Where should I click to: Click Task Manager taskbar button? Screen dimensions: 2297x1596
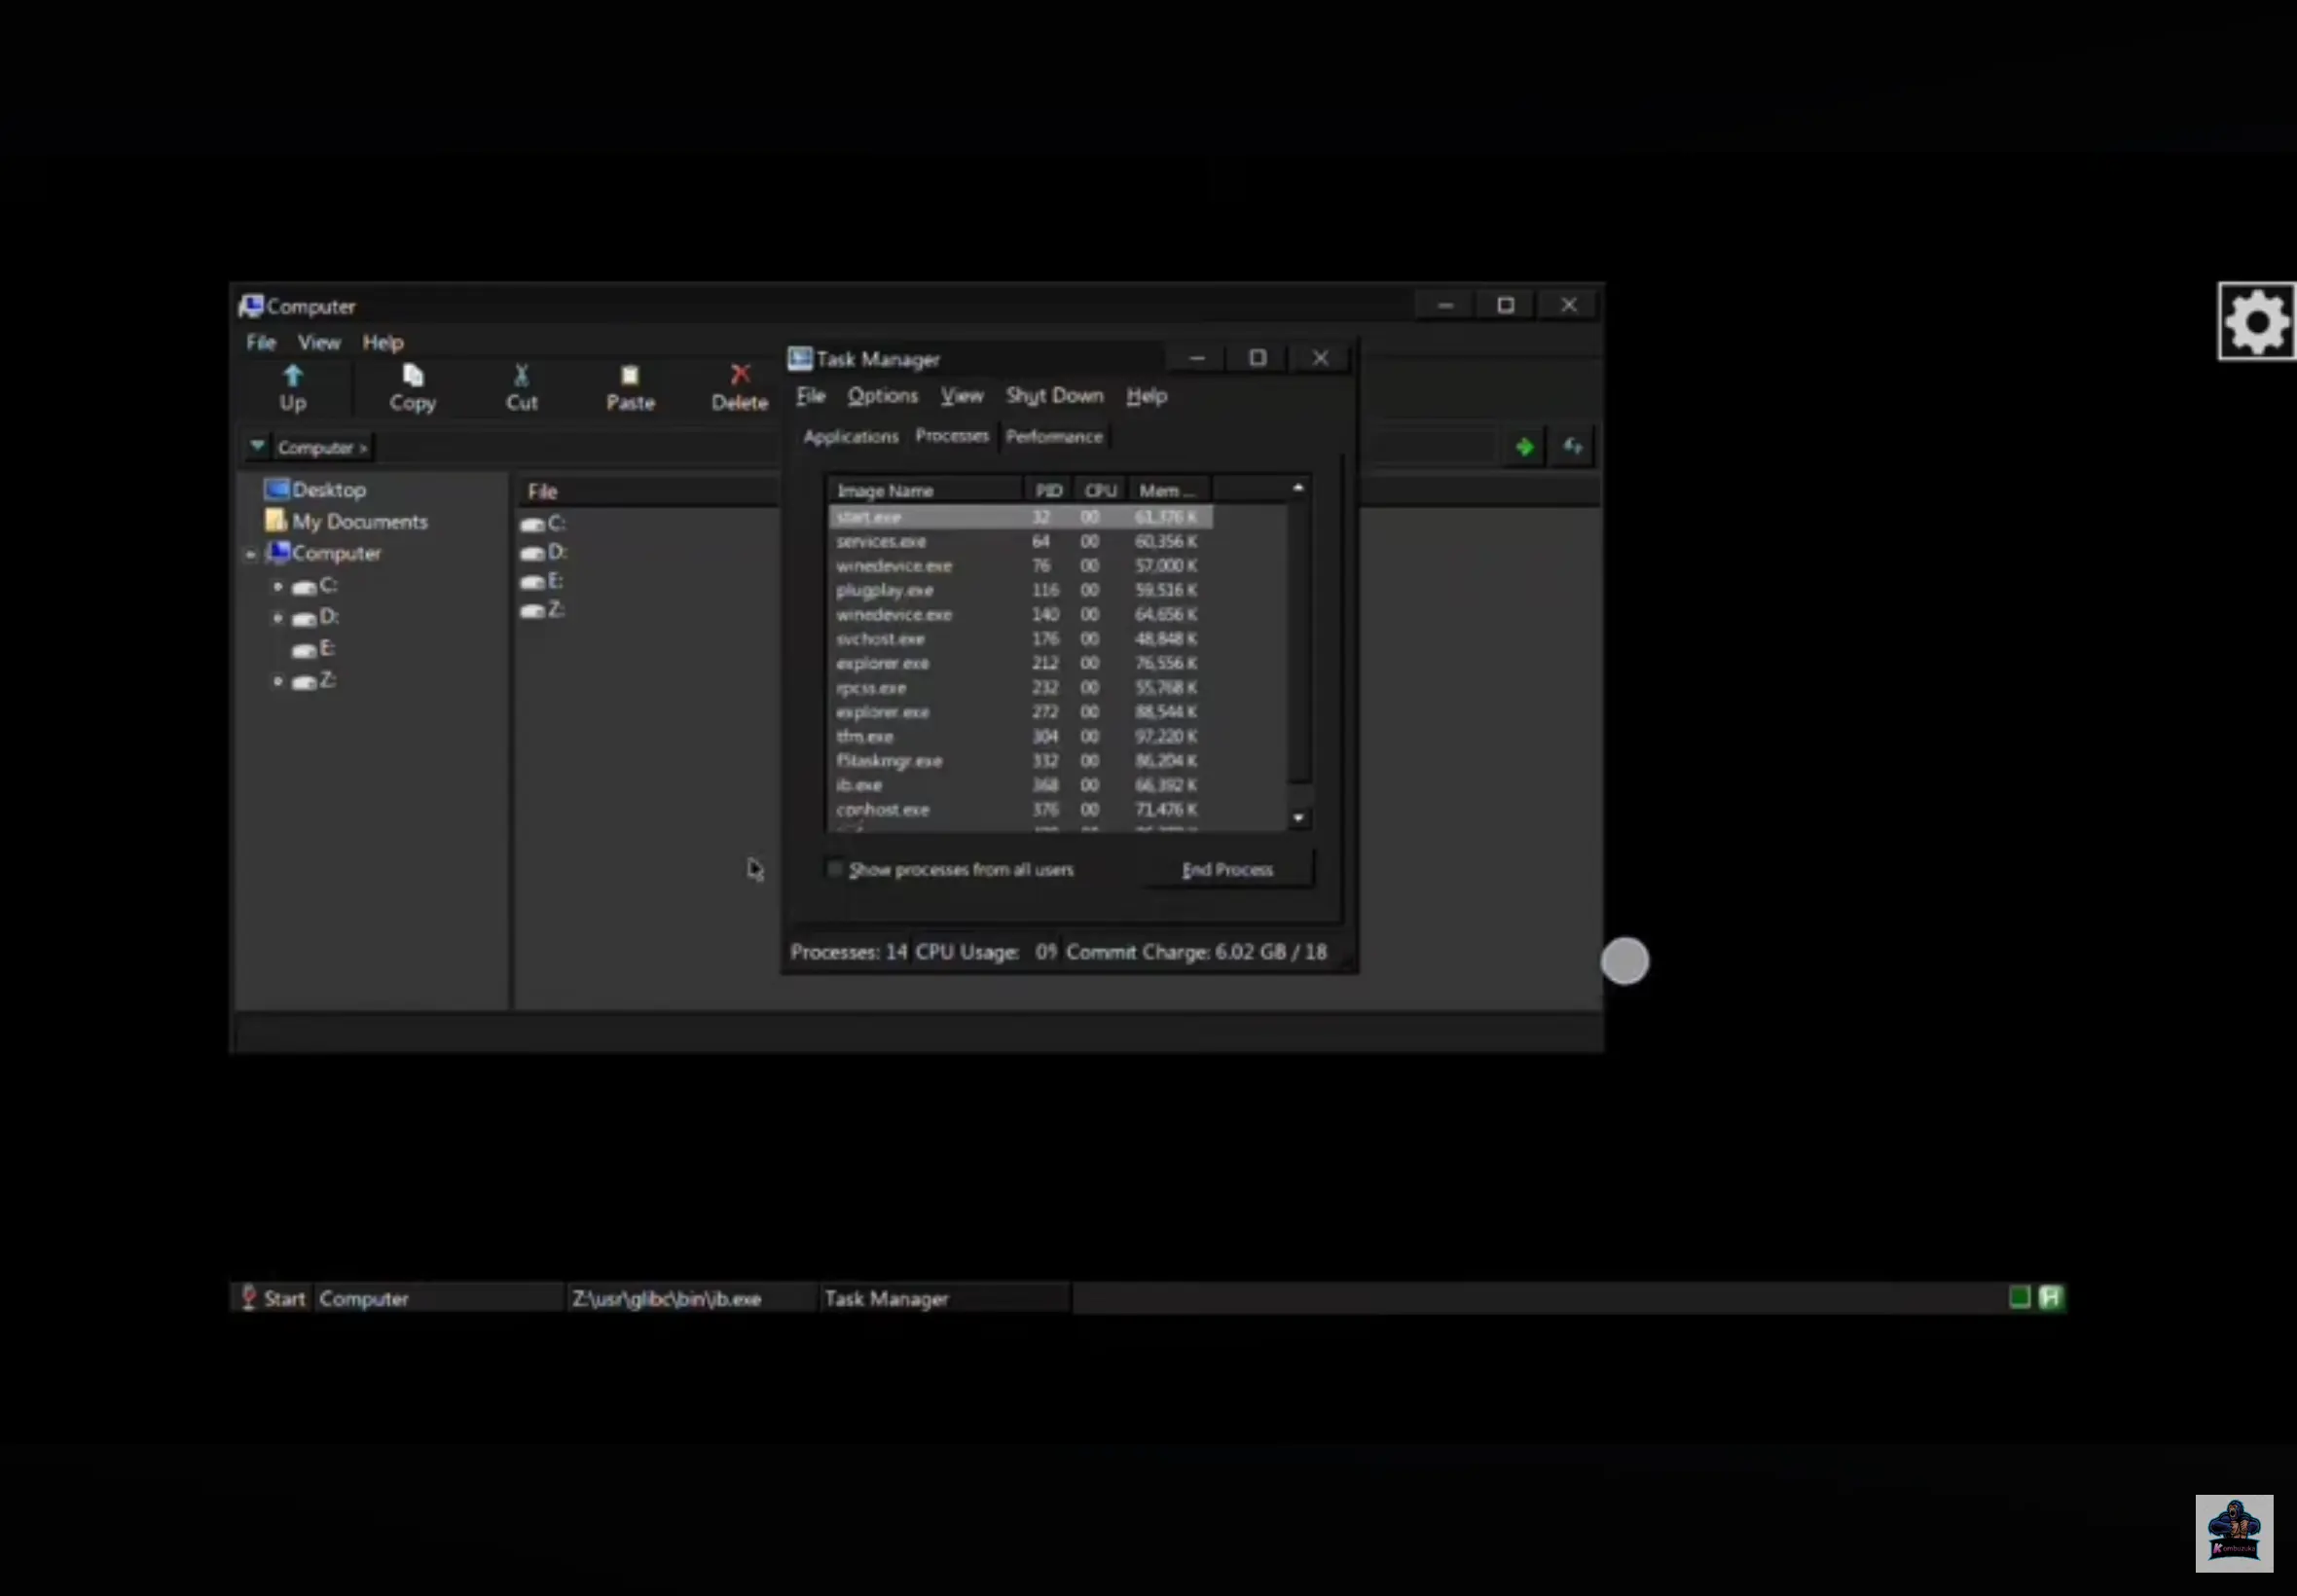[x=943, y=1299]
